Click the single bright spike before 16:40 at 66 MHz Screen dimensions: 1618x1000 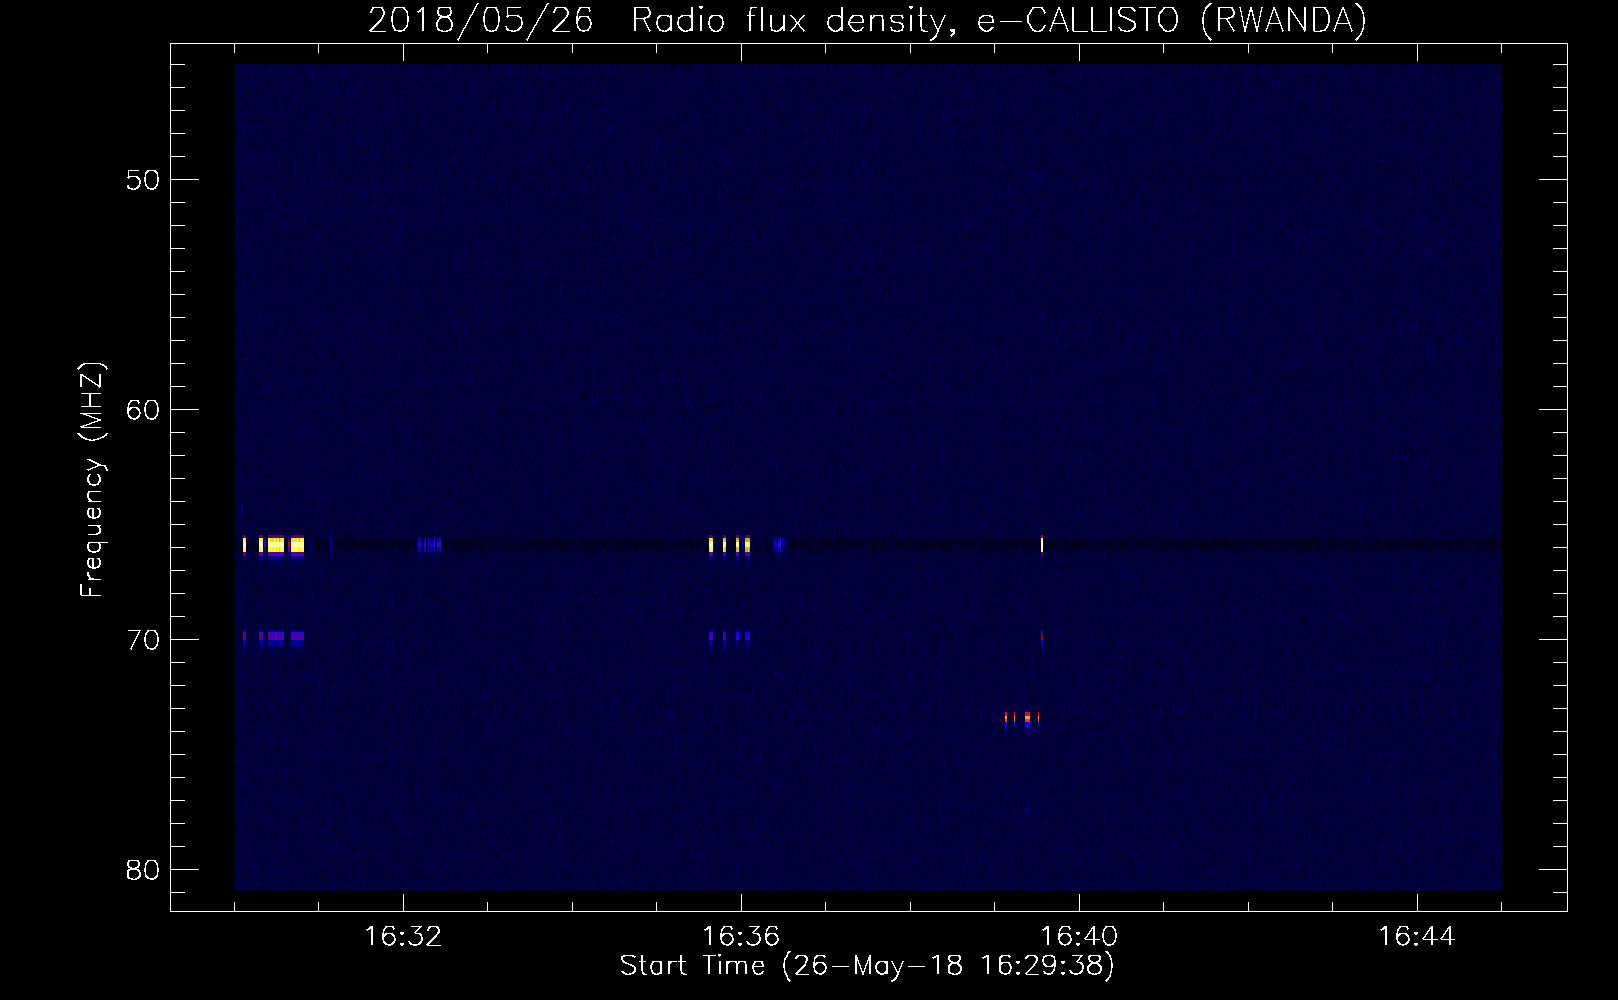coord(1042,545)
